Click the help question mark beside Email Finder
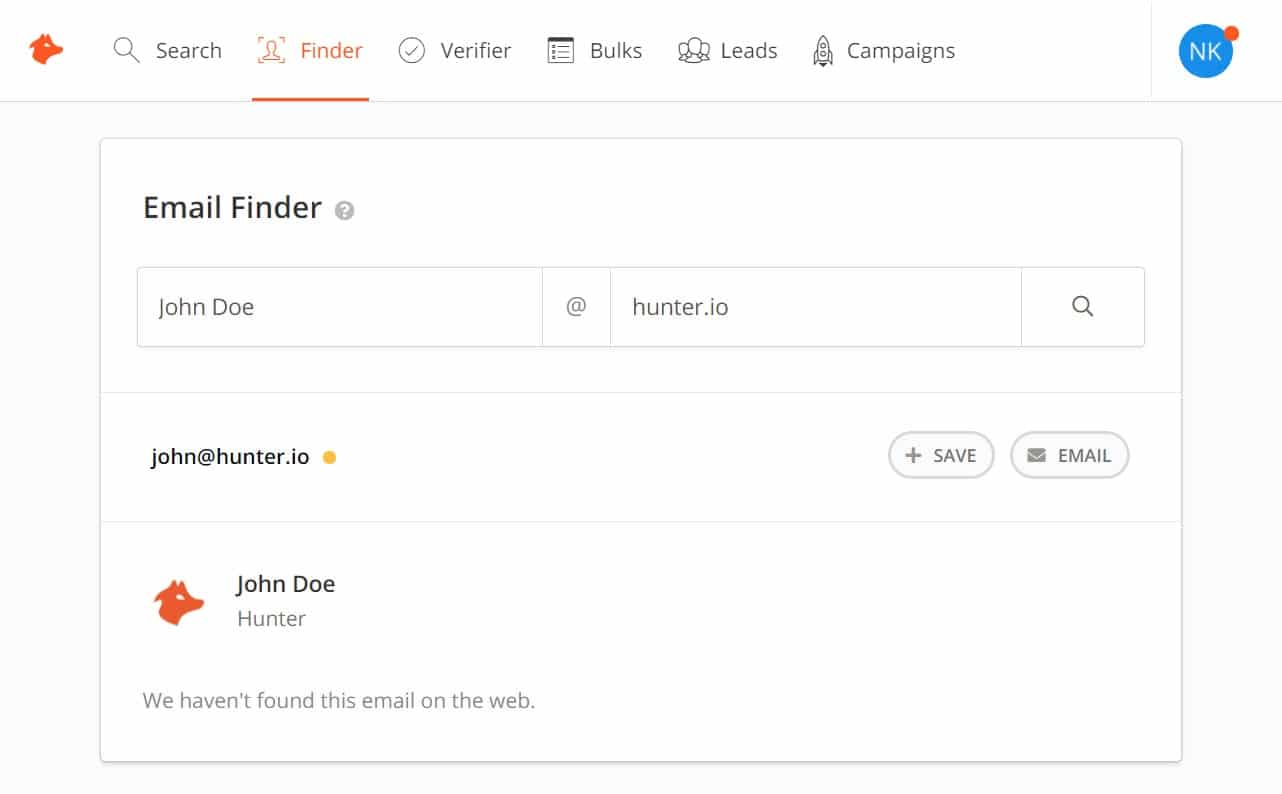Viewport: 1282px width, 794px height. [345, 211]
